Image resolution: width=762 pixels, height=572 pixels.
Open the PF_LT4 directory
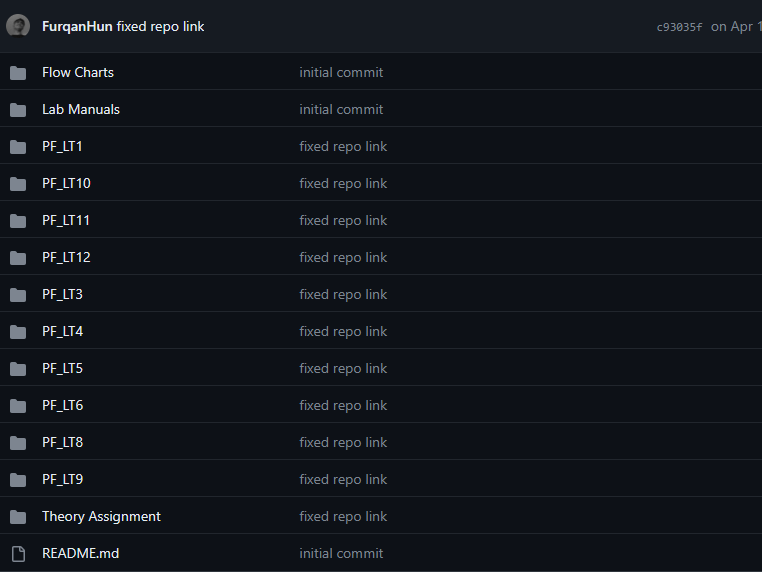click(x=62, y=331)
